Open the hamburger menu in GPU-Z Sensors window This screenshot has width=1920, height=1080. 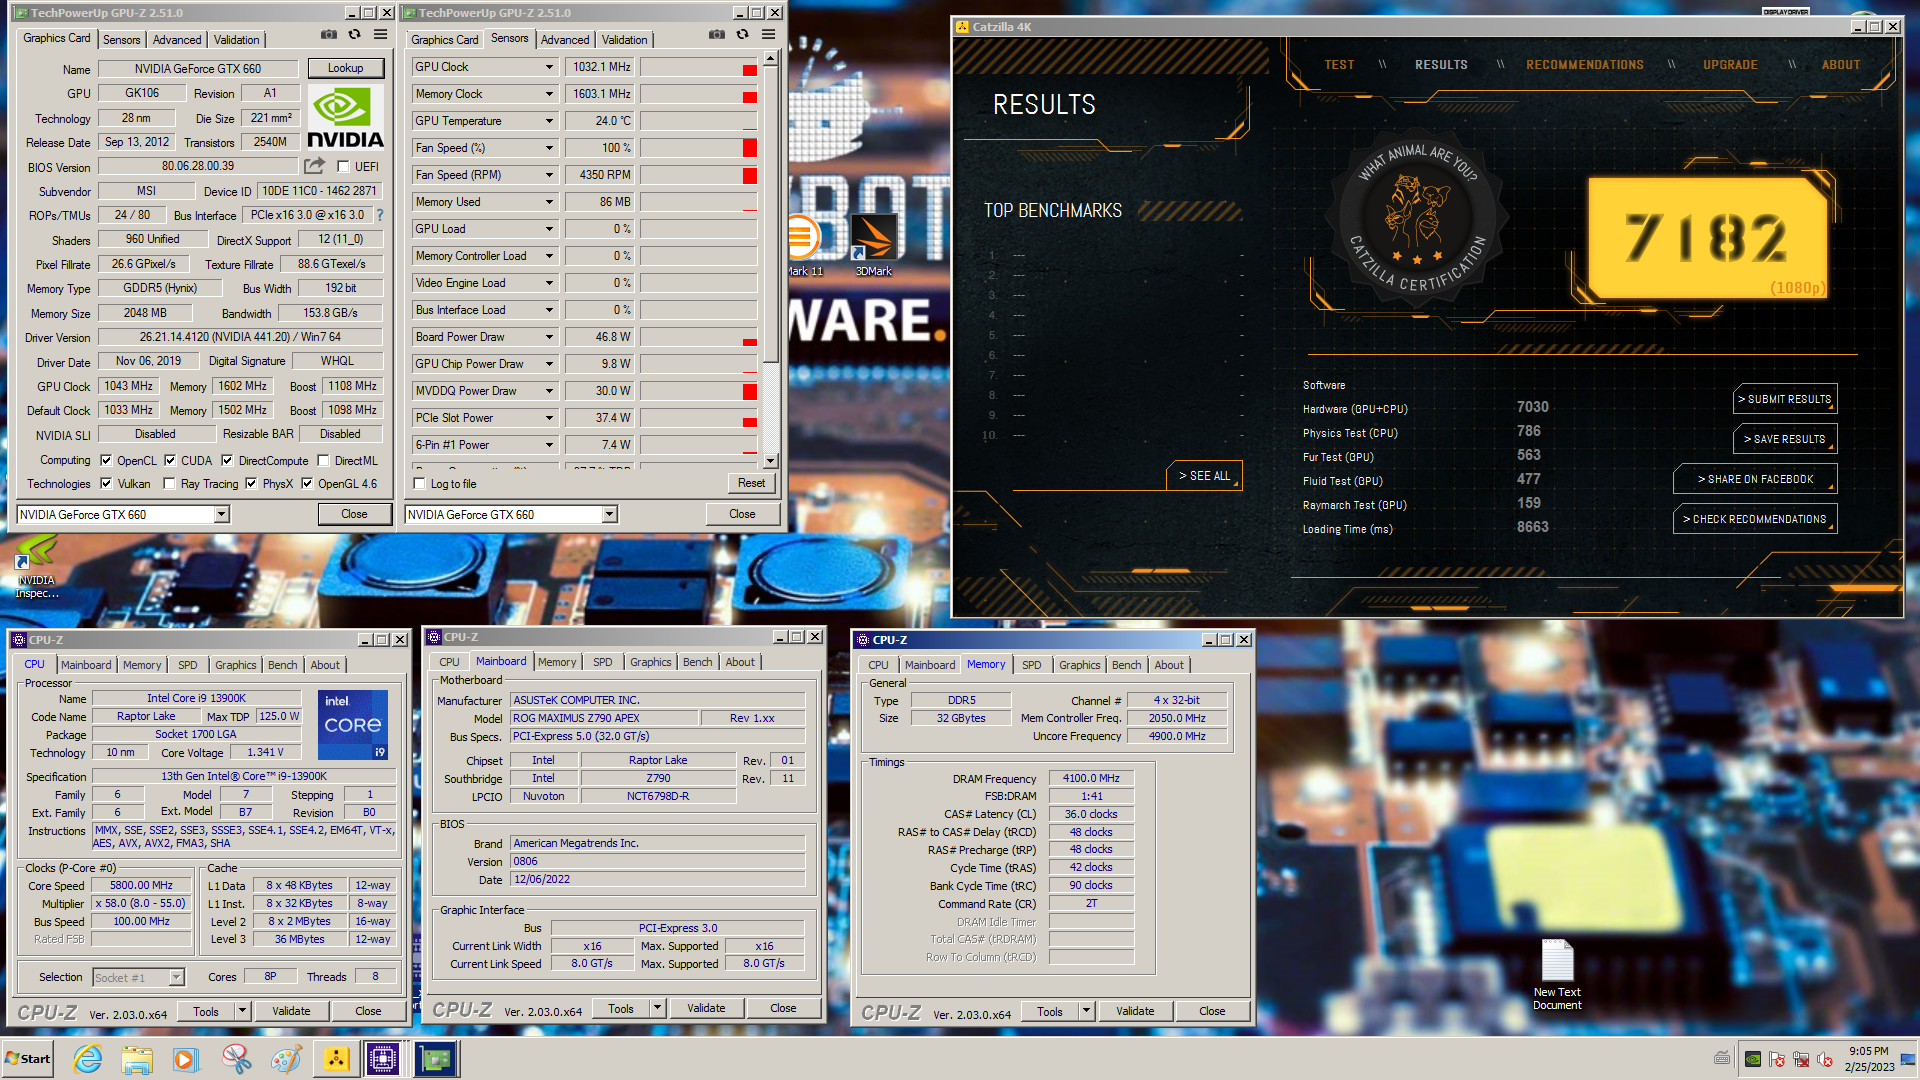coord(768,35)
